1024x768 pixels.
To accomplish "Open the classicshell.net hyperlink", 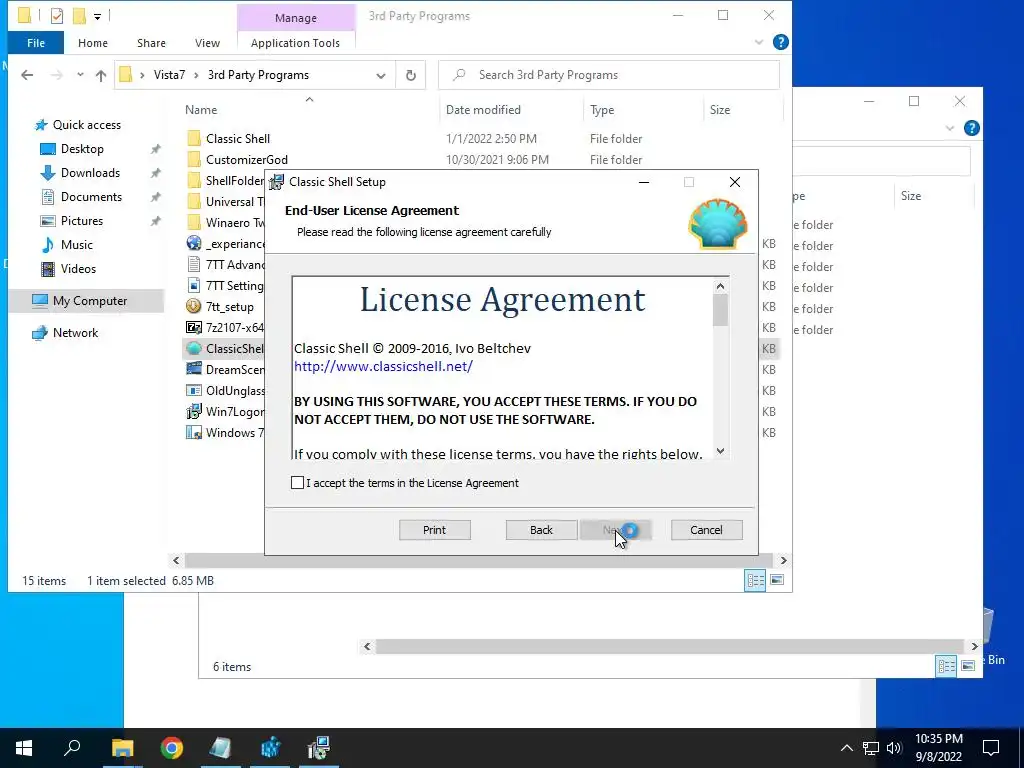I will (x=383, y=366).
